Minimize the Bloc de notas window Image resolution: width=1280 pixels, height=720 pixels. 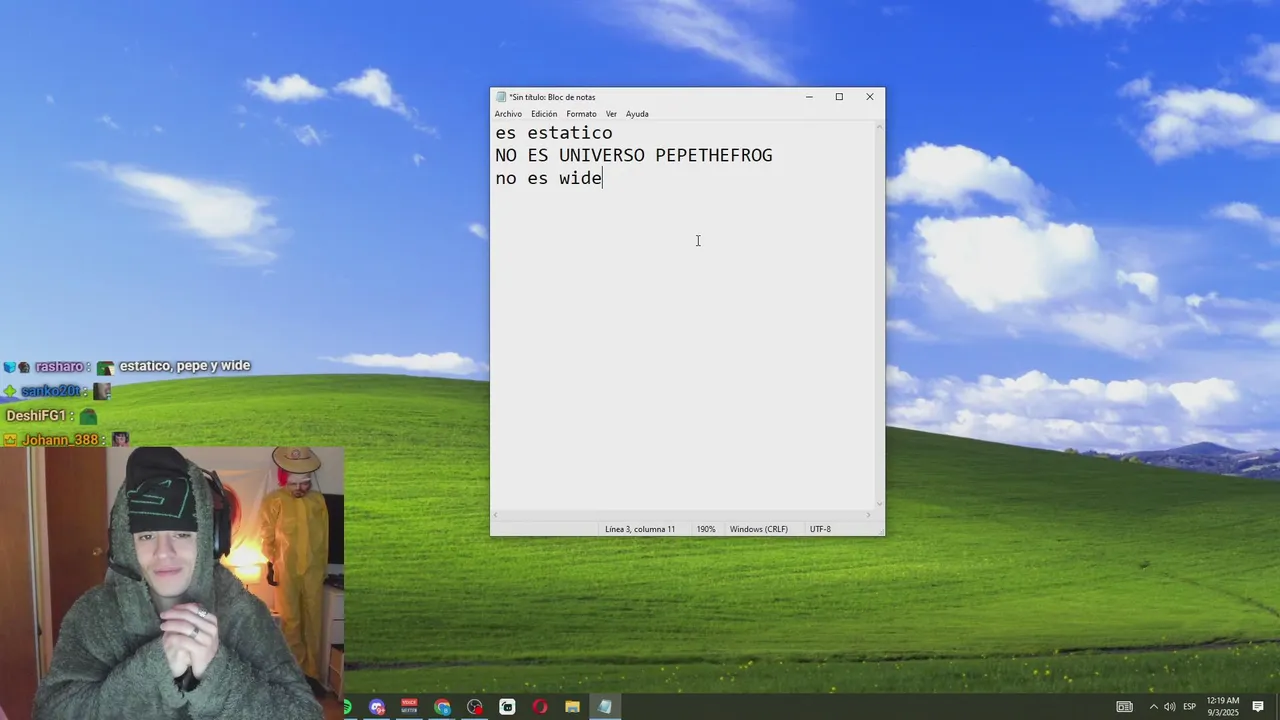coord(809,97)
